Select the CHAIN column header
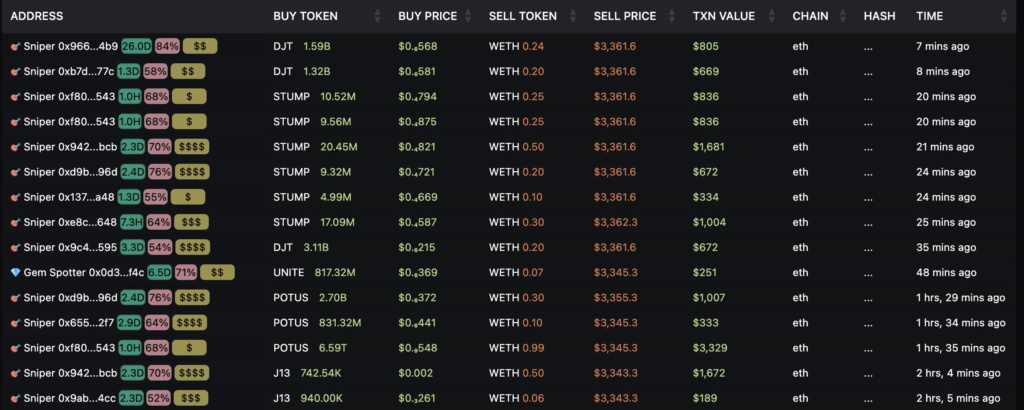The height and width of the screenshot is (410, 1024). pyautogui.click(x=809, y=17)
